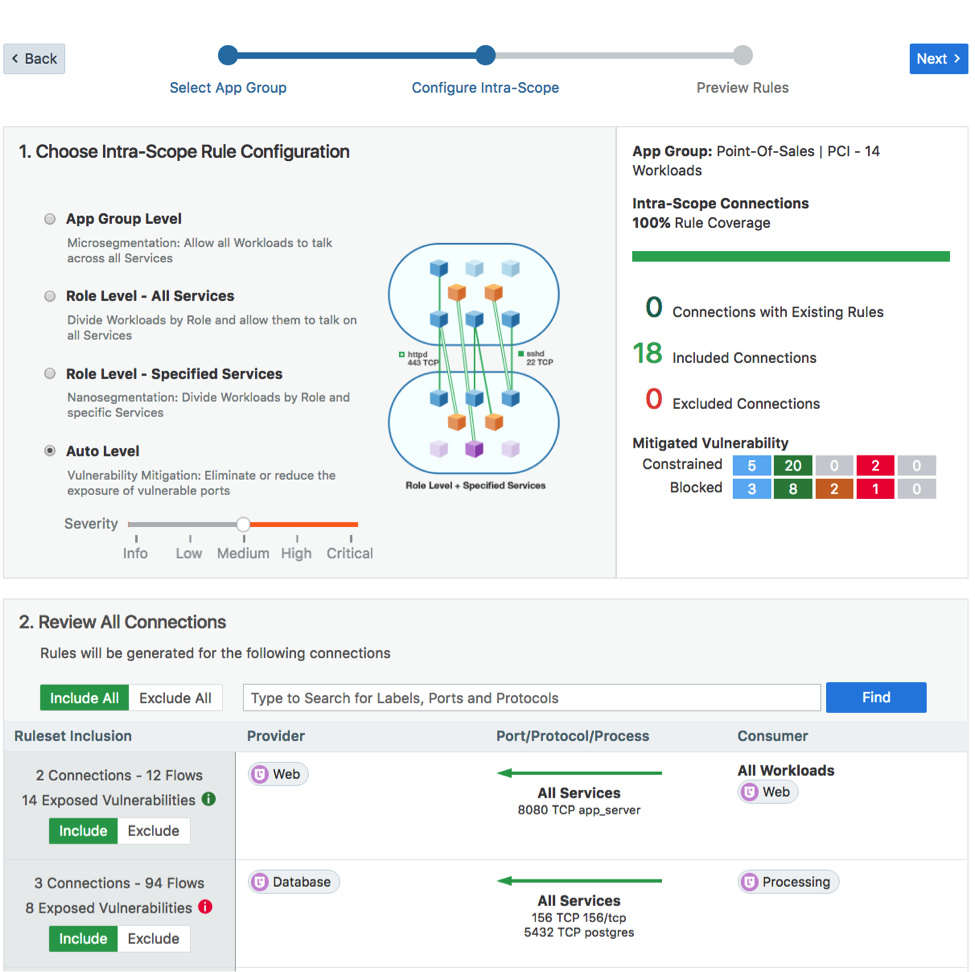The width and height of the screenshot is (975, 972).
Task: Click the red vulnerability warning icon
Action: click(x=205, y=907)
